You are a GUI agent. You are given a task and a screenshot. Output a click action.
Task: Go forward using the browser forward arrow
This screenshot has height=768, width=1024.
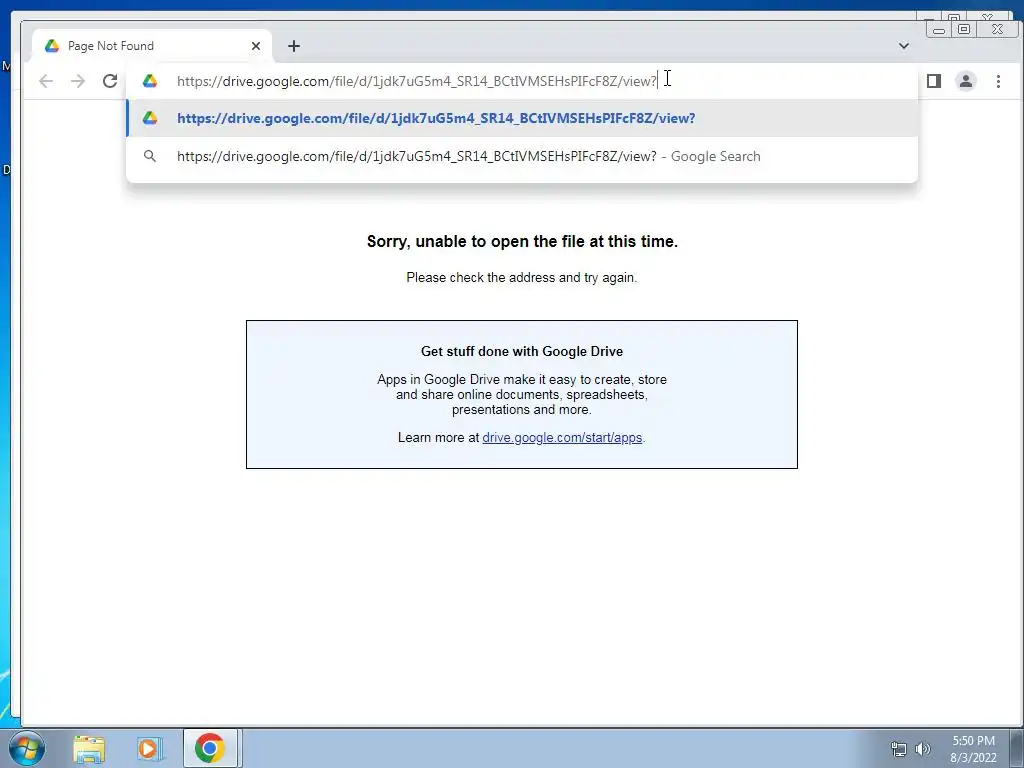pyautogui.click(x=78, y=81)
